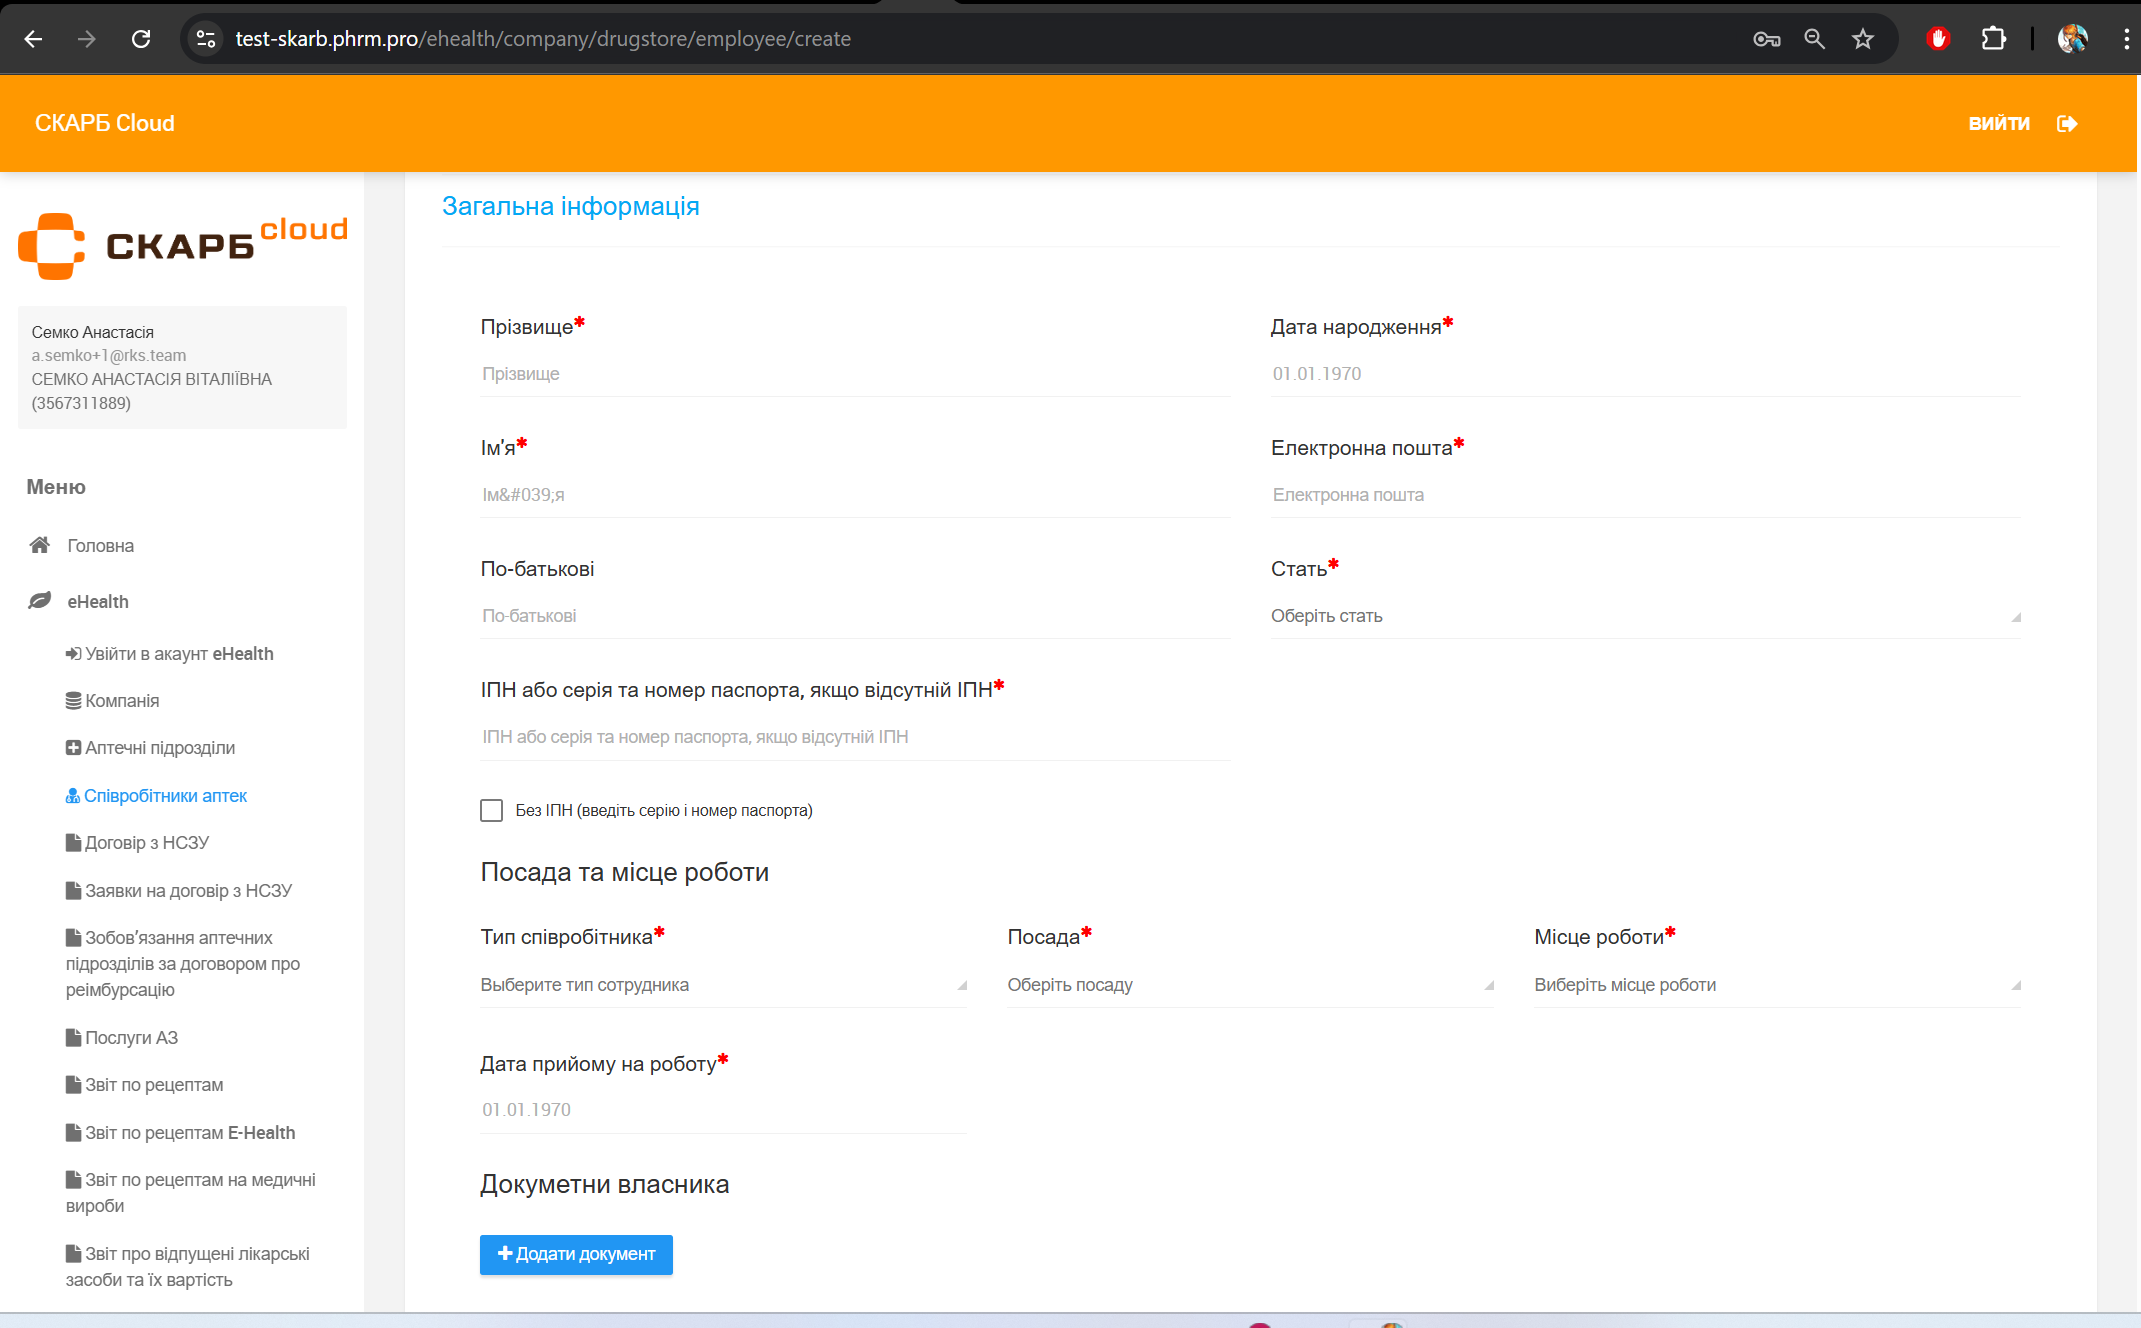Image resolution: width=2141 pixels, height=1328 pixels.
Task: Focus the Електронна пошта email field
Action: (x=1644, y=495)
